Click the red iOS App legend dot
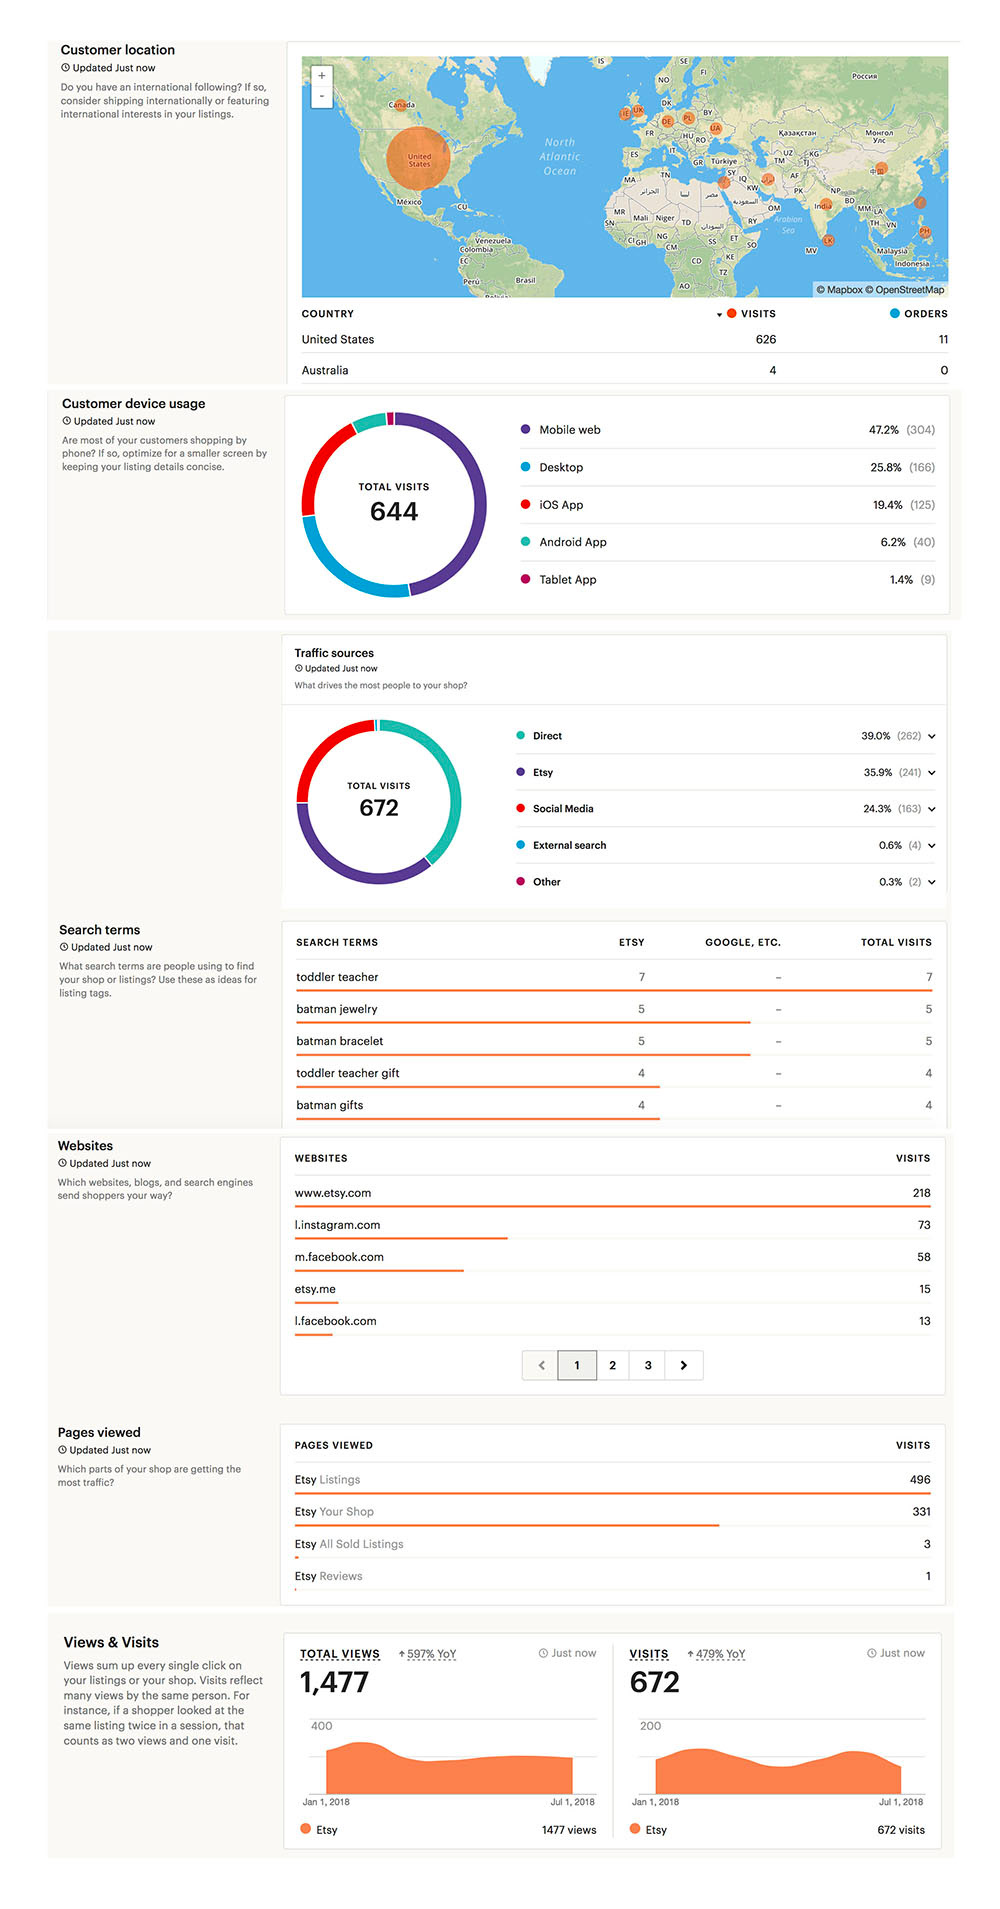 [x=525, y=505]
